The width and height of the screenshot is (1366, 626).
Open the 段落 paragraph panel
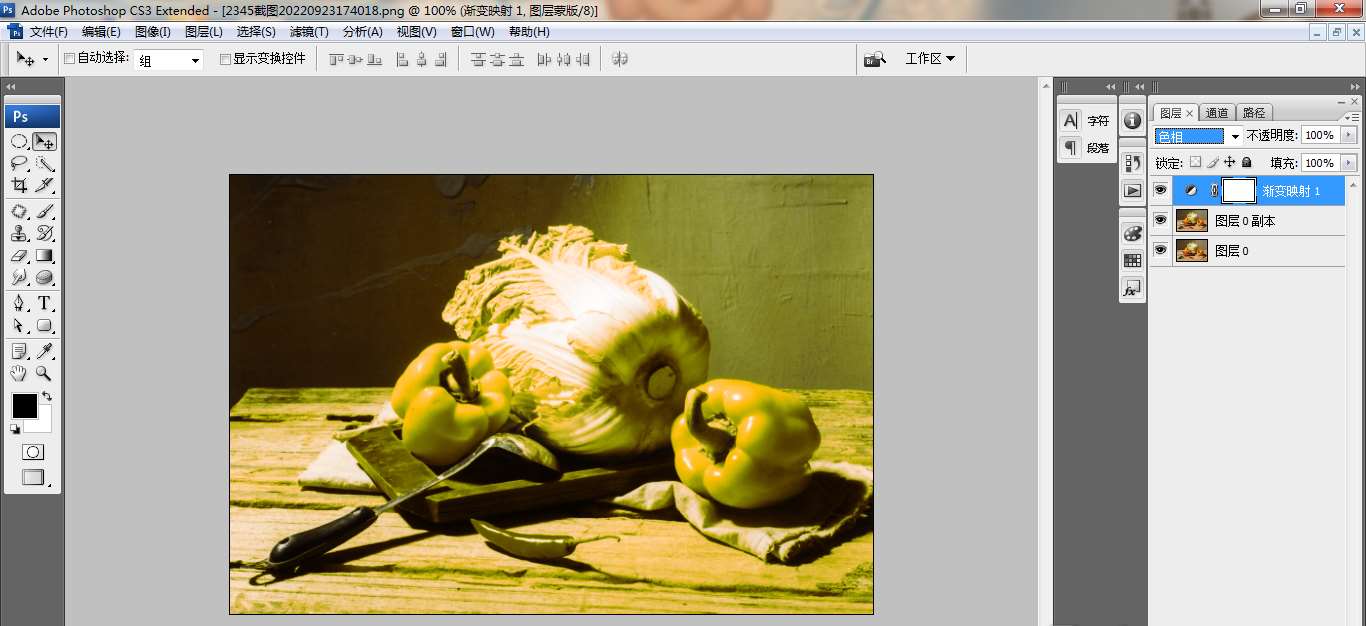coord(1086,148)
